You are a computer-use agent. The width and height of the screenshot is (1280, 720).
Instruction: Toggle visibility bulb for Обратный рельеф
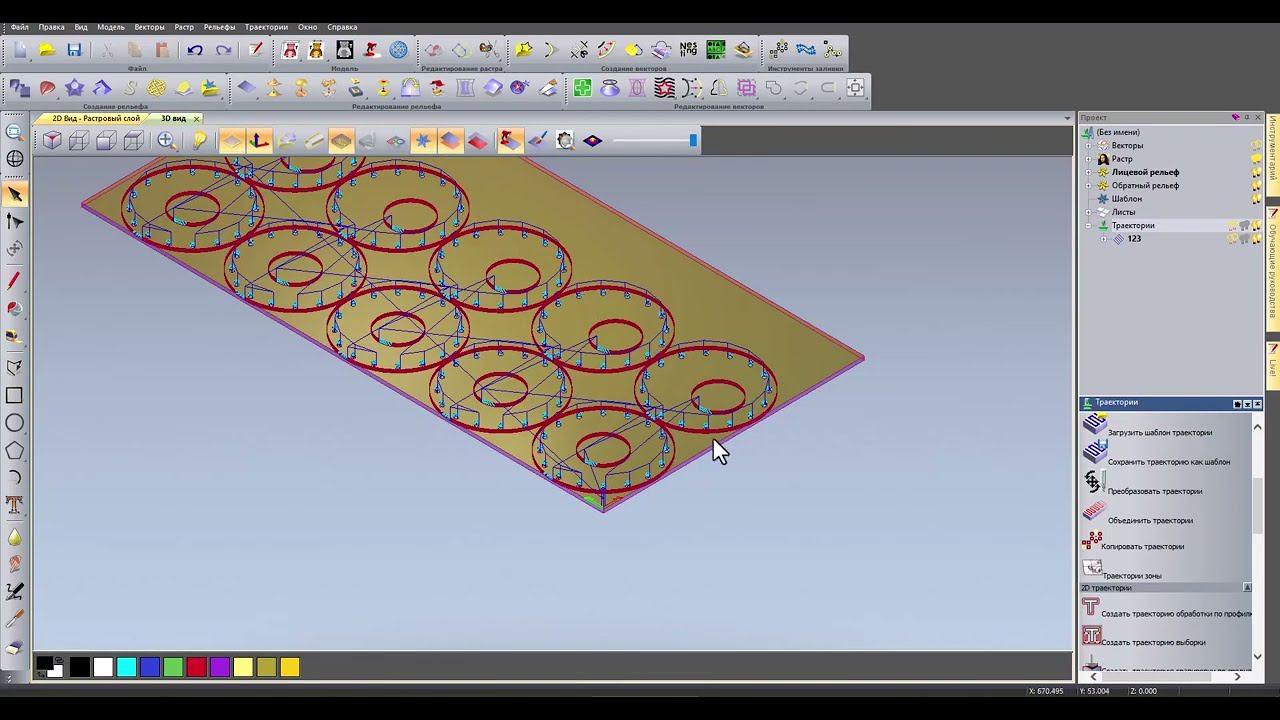tap(1256, 186)
